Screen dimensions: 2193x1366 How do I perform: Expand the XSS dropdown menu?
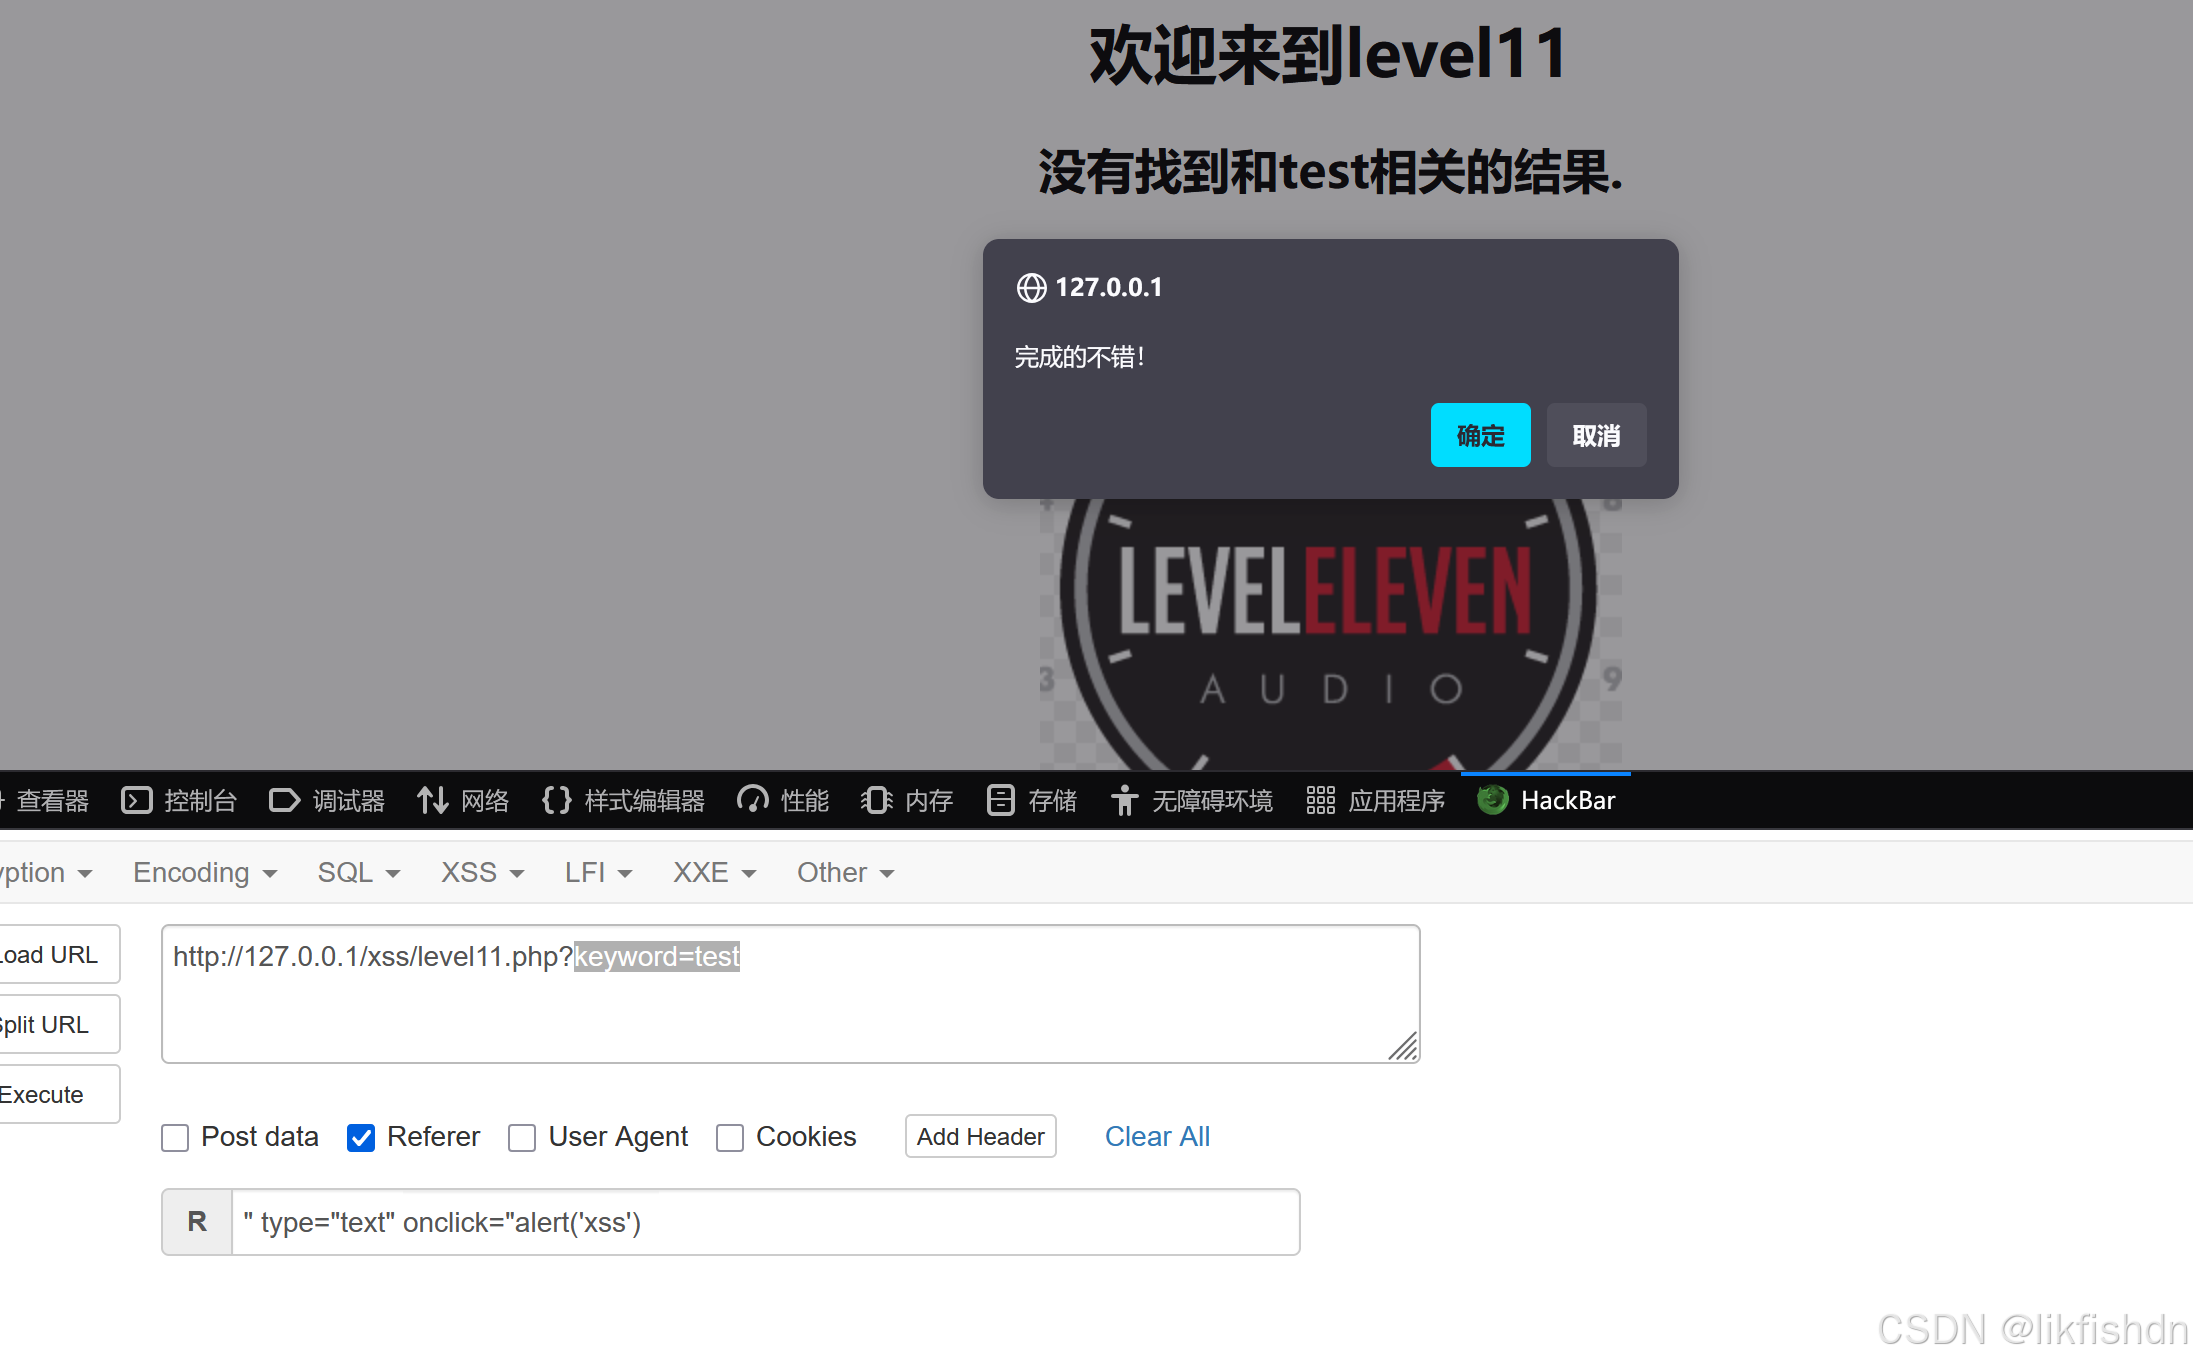click(481, 873)
